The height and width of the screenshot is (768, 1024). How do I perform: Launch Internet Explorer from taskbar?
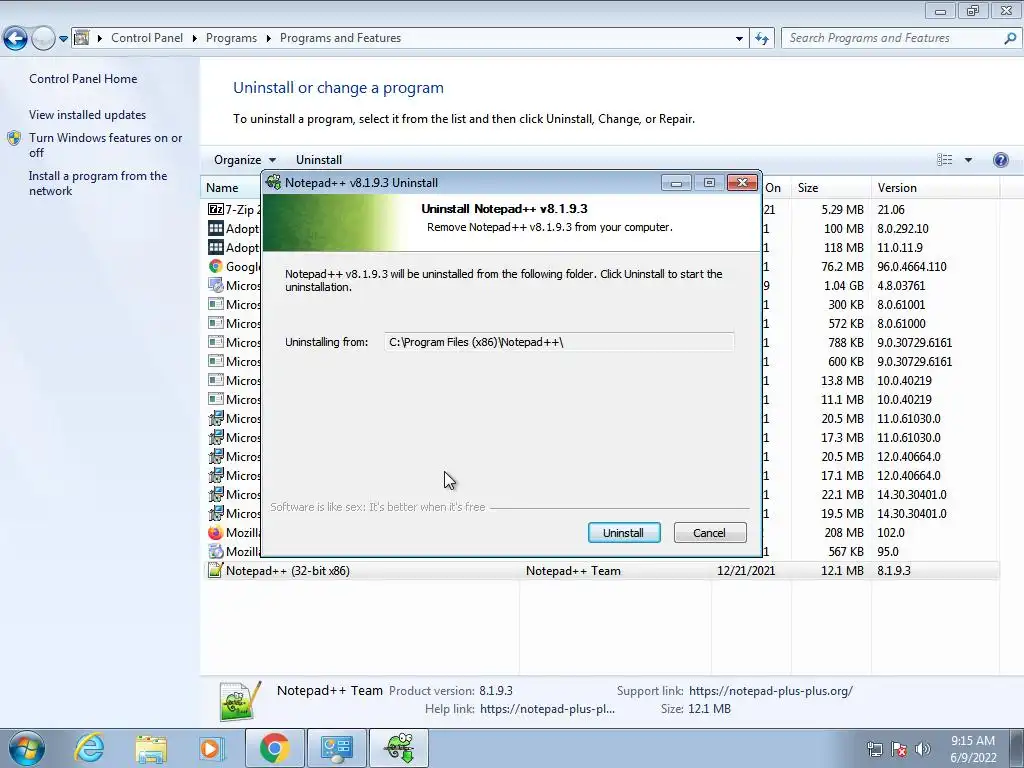(x=89, y=748)
